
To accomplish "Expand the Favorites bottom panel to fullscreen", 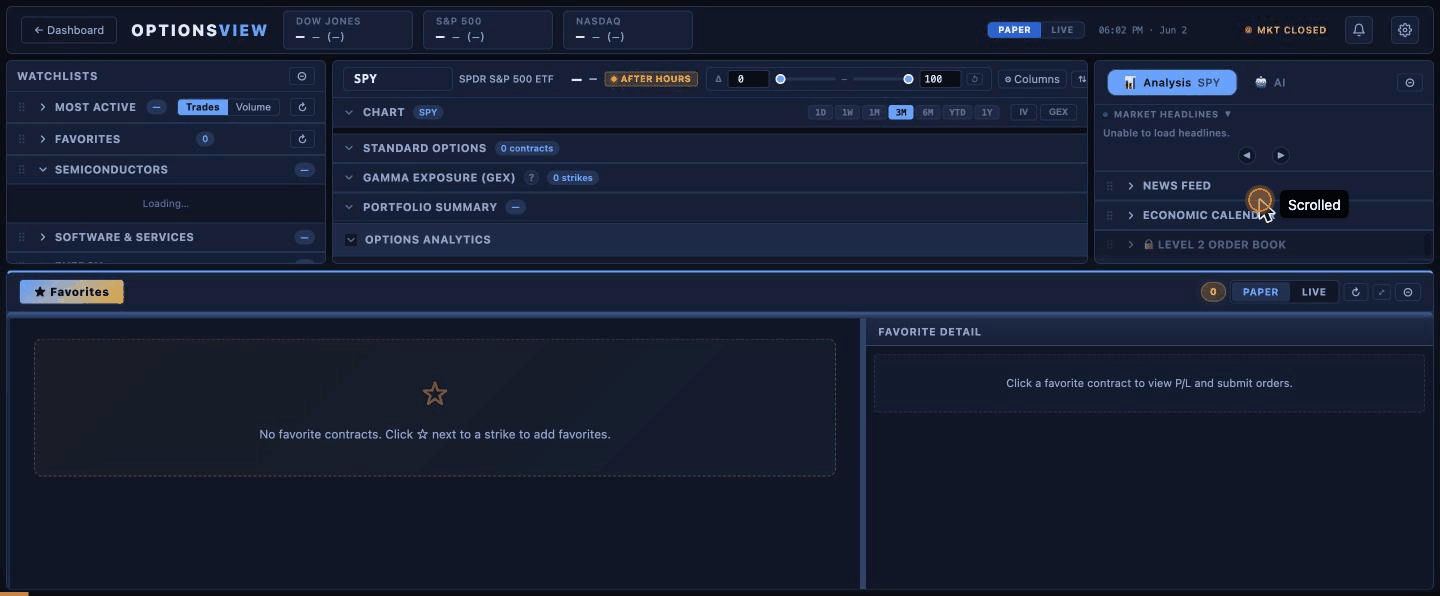I will [x=1382, y=292].
